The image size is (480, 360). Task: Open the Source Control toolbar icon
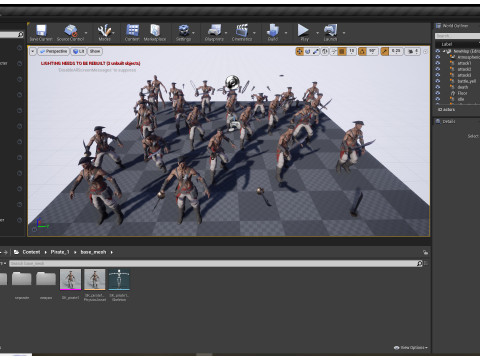pyautogui.click(x=70, y=30)
